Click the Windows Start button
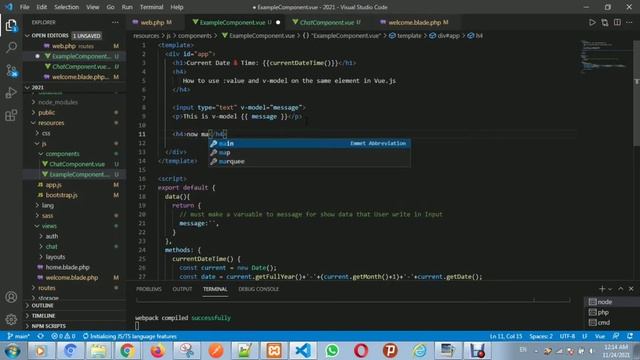The image size is (640, 360). tap(12, 351)
